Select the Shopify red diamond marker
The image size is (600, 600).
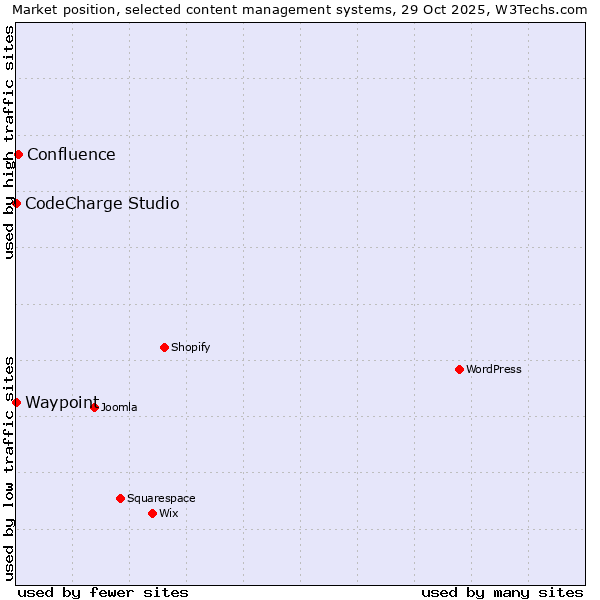coord(164,347)
